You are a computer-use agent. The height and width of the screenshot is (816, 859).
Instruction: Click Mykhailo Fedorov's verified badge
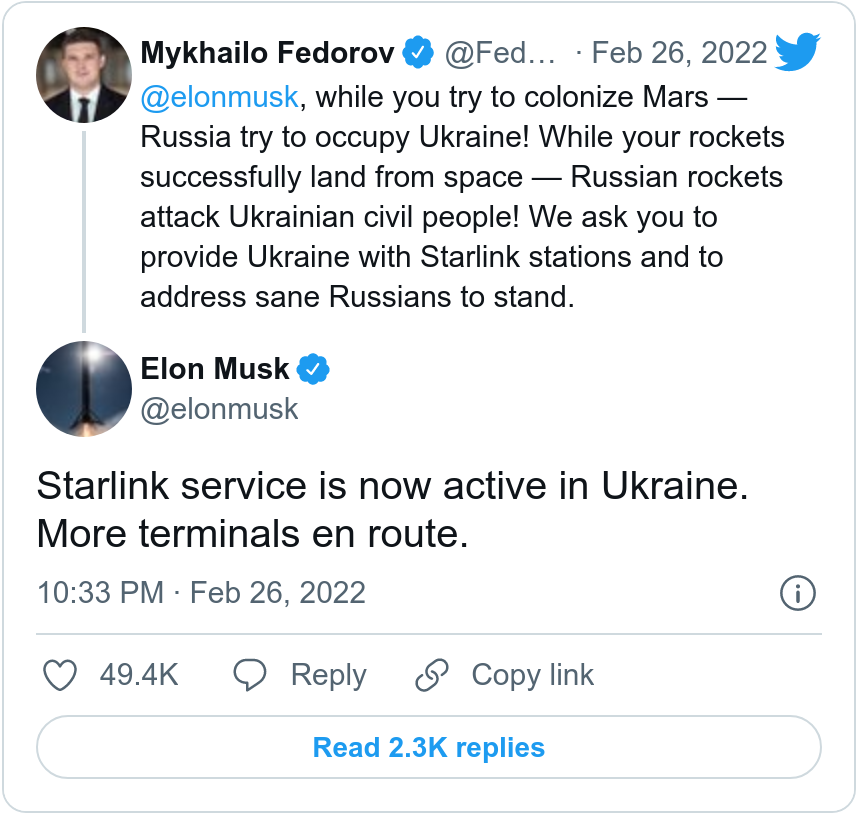click(x=418, y=52)
